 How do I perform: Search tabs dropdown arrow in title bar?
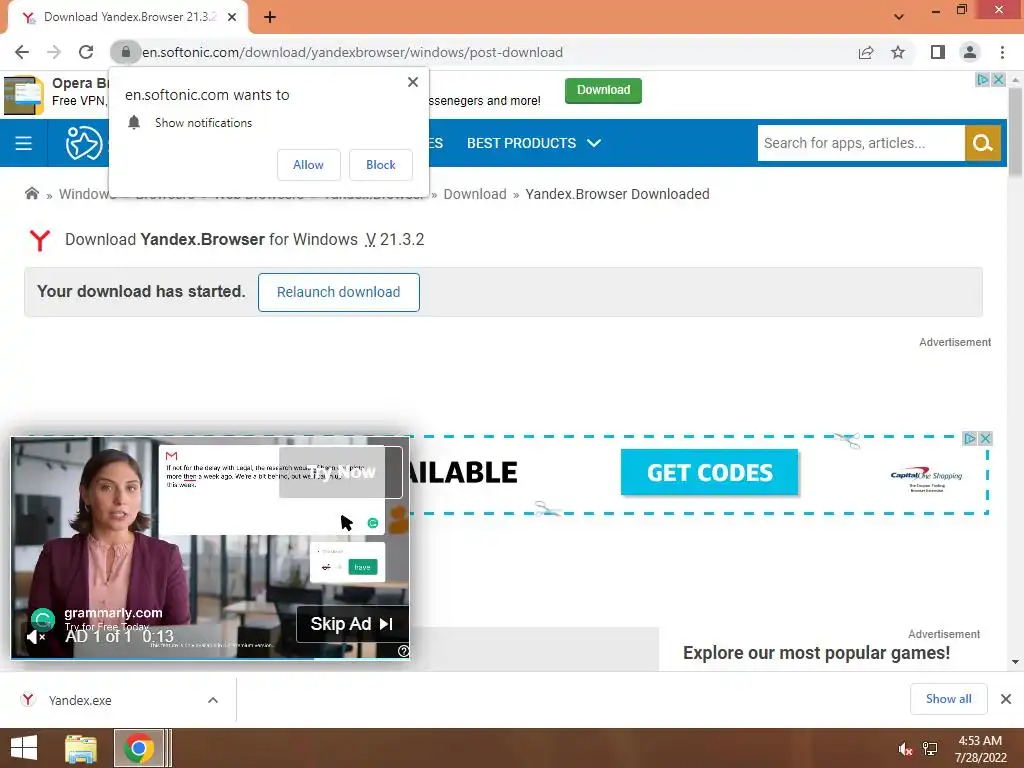(899, 17)
